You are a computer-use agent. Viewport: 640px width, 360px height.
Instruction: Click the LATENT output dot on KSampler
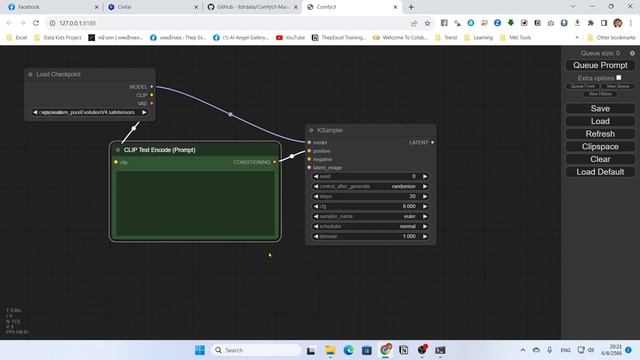coord(432,142)
